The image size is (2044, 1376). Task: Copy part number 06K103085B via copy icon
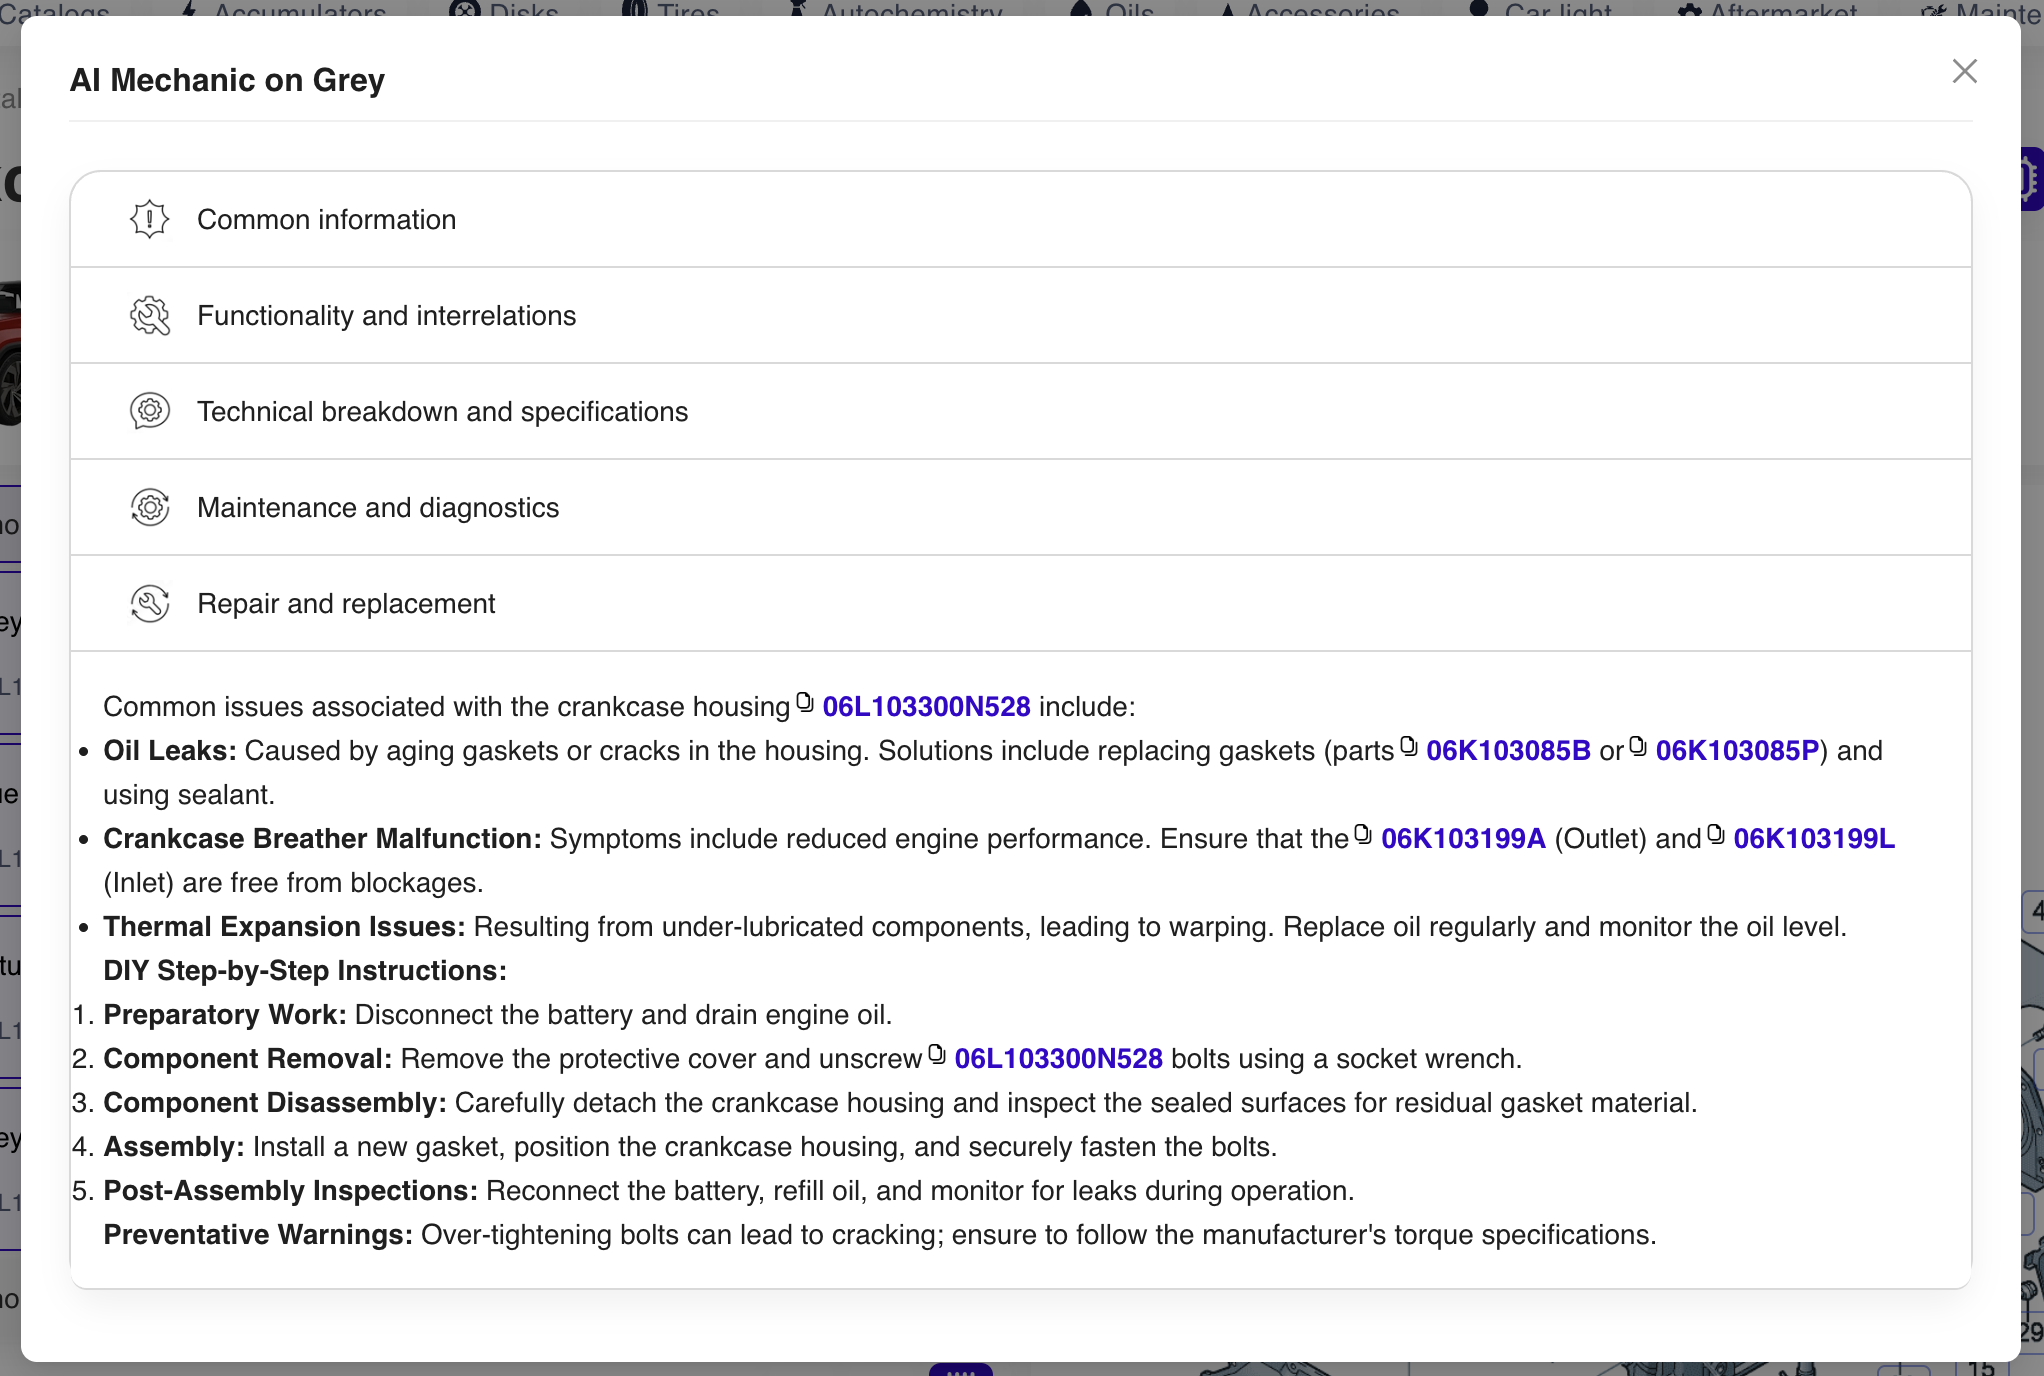click(1409, 746)
